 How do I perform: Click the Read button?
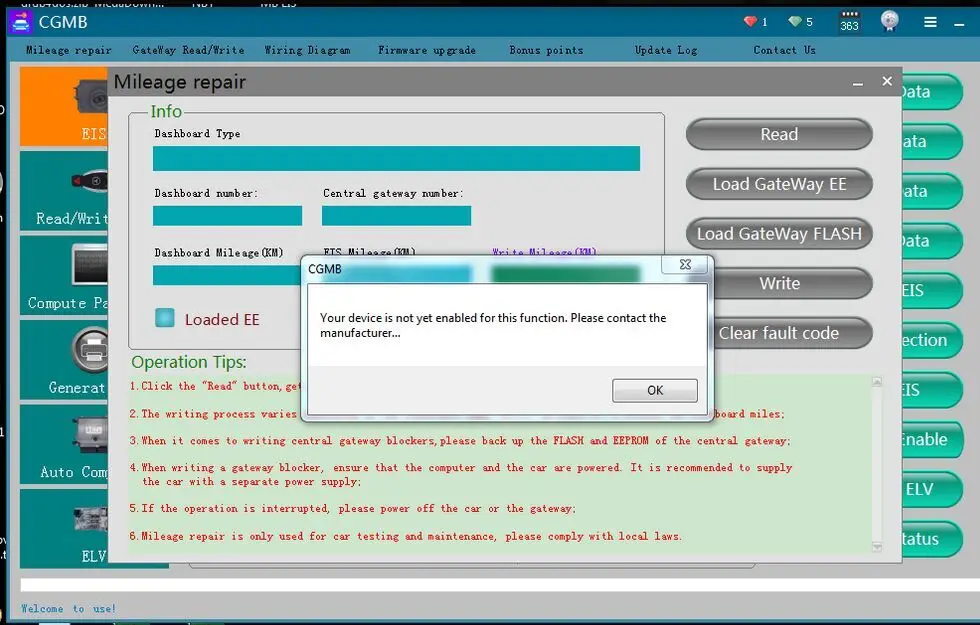coord(779,134)
